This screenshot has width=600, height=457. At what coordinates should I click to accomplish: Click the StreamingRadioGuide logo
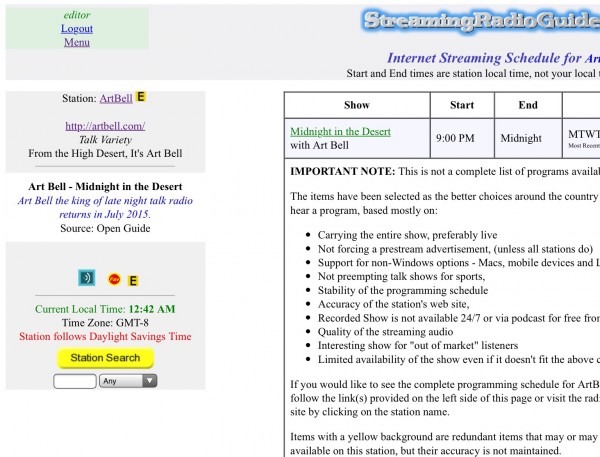481,21
